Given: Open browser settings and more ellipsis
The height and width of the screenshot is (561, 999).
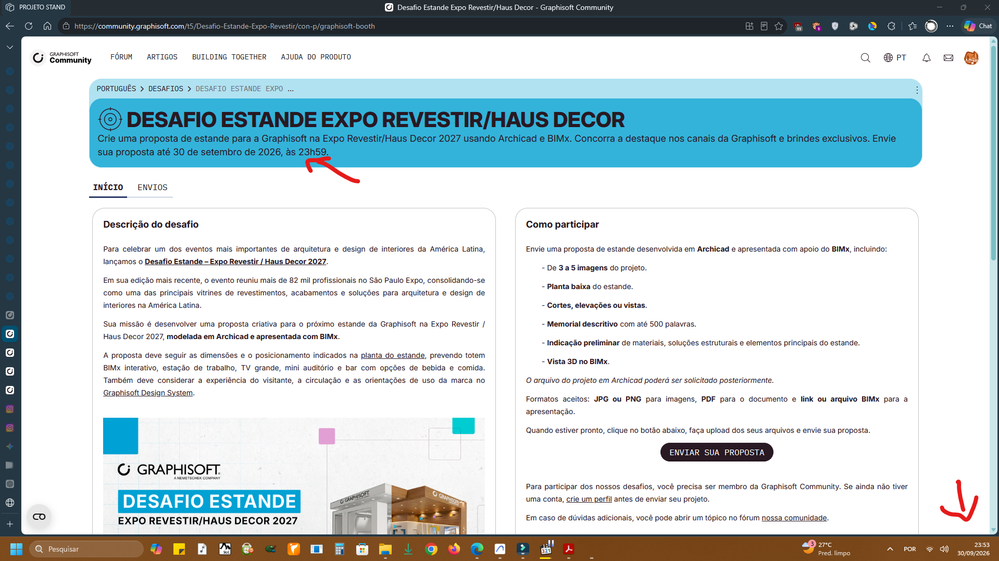Looking at the screenshot, I should pos(950,26).
